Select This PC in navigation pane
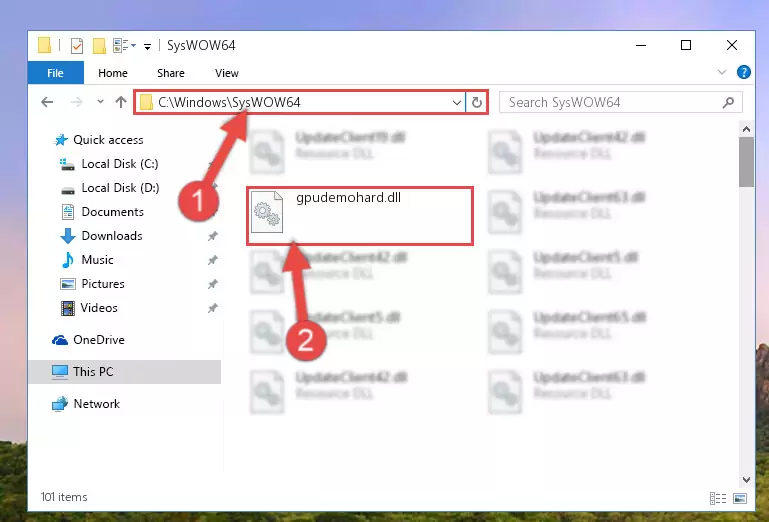The height and width of the screenshot is (522, 769). click(125, 372)
